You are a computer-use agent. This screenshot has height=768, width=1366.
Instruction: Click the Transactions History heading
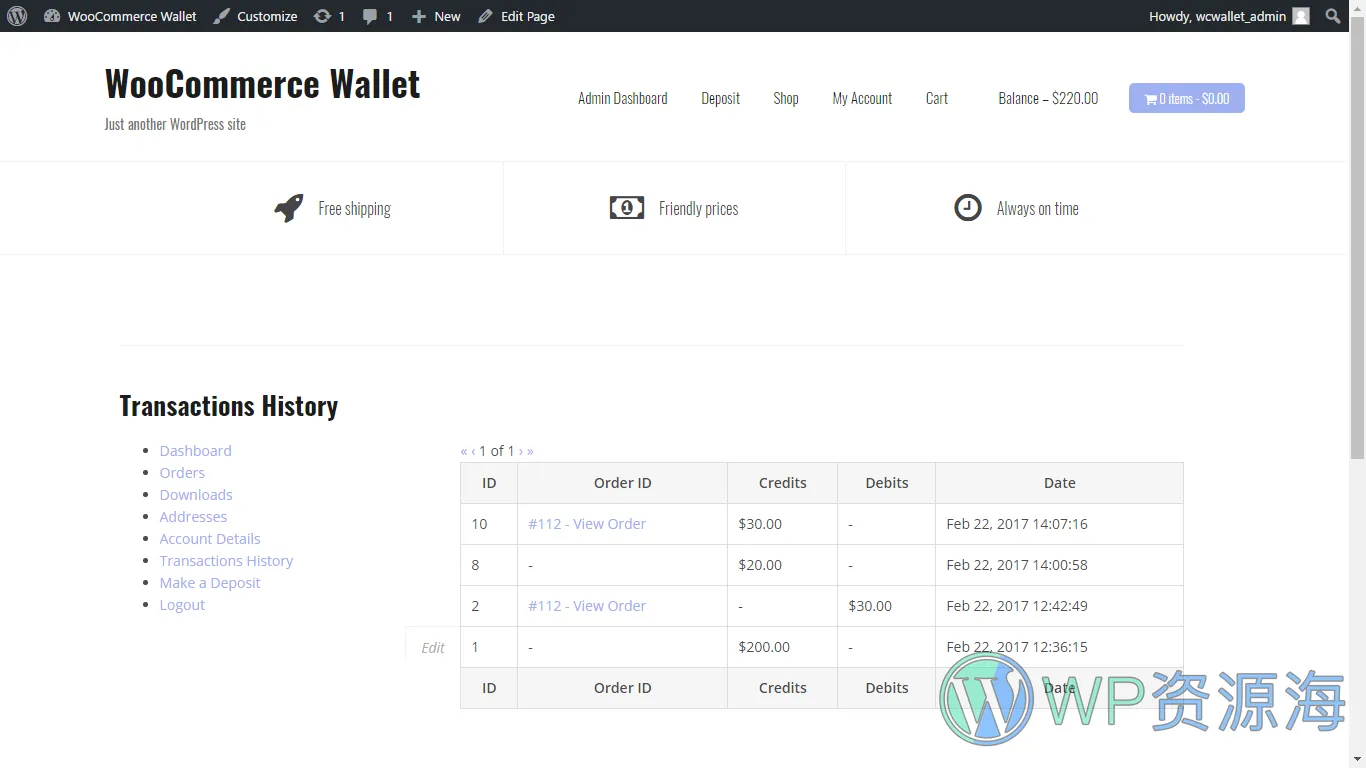[229, 406]
